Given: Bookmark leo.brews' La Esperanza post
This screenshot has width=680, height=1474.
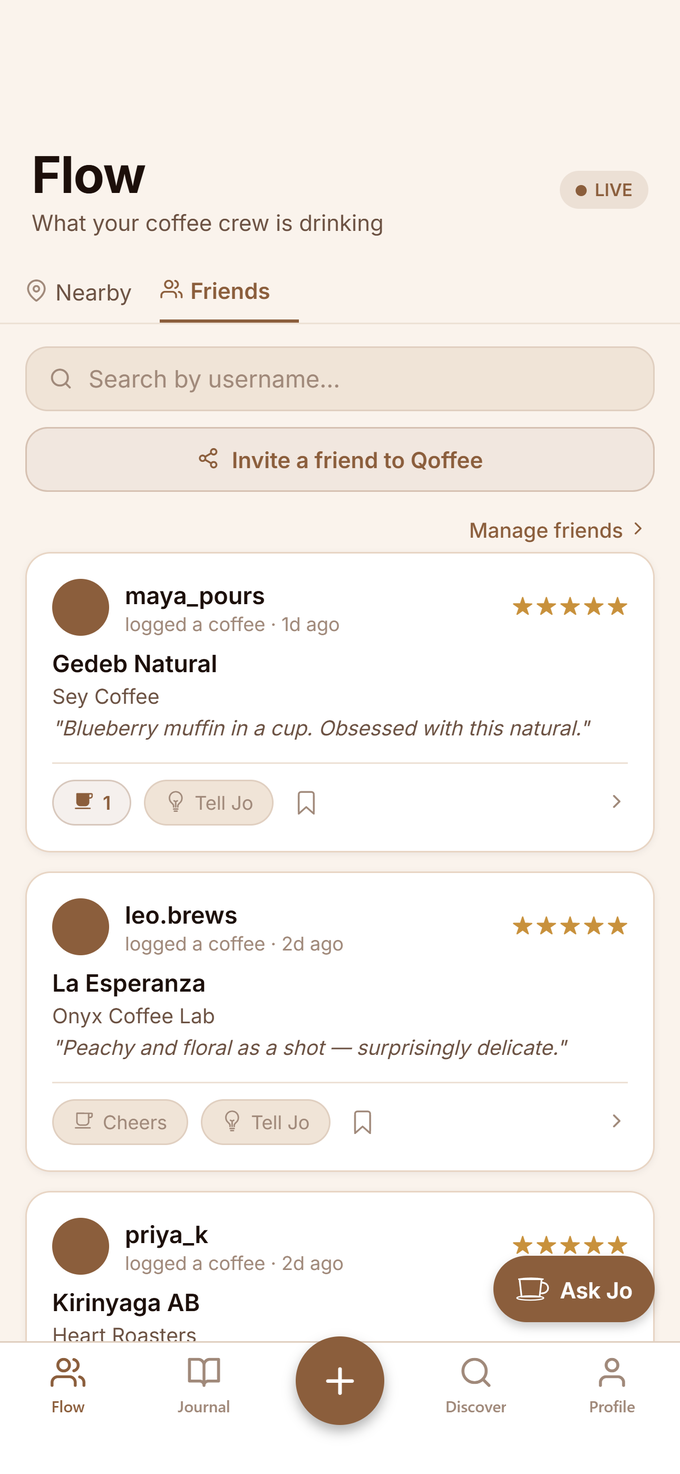Looking at the screenshot, I should 362,1123.
